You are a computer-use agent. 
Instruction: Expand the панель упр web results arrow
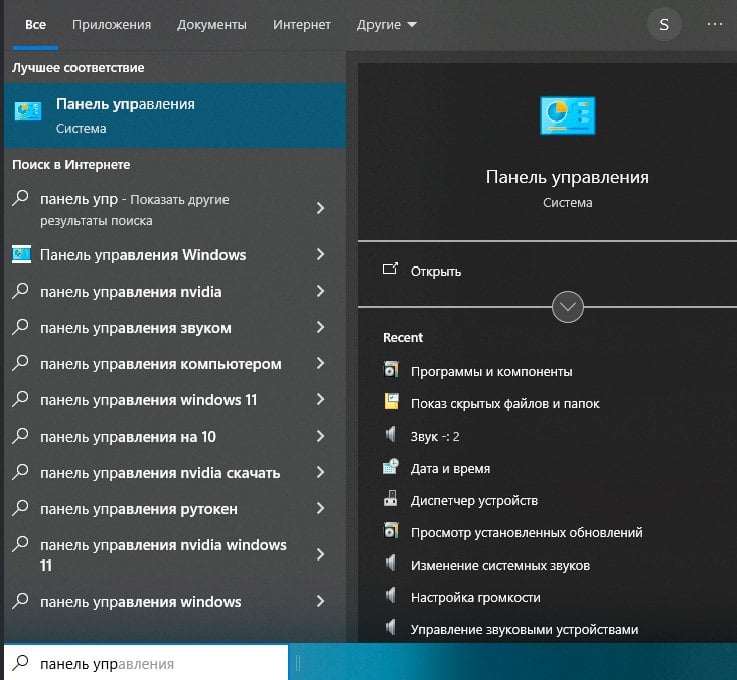pyautogui.click(x=321, y=208)
